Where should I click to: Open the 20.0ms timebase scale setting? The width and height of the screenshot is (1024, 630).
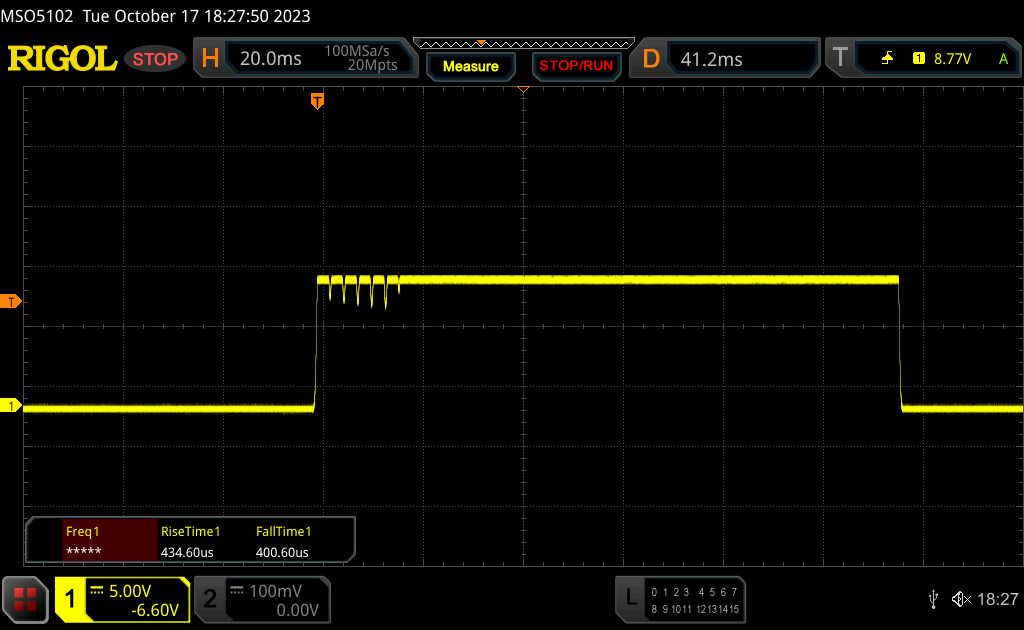click(x=271, y=59)
